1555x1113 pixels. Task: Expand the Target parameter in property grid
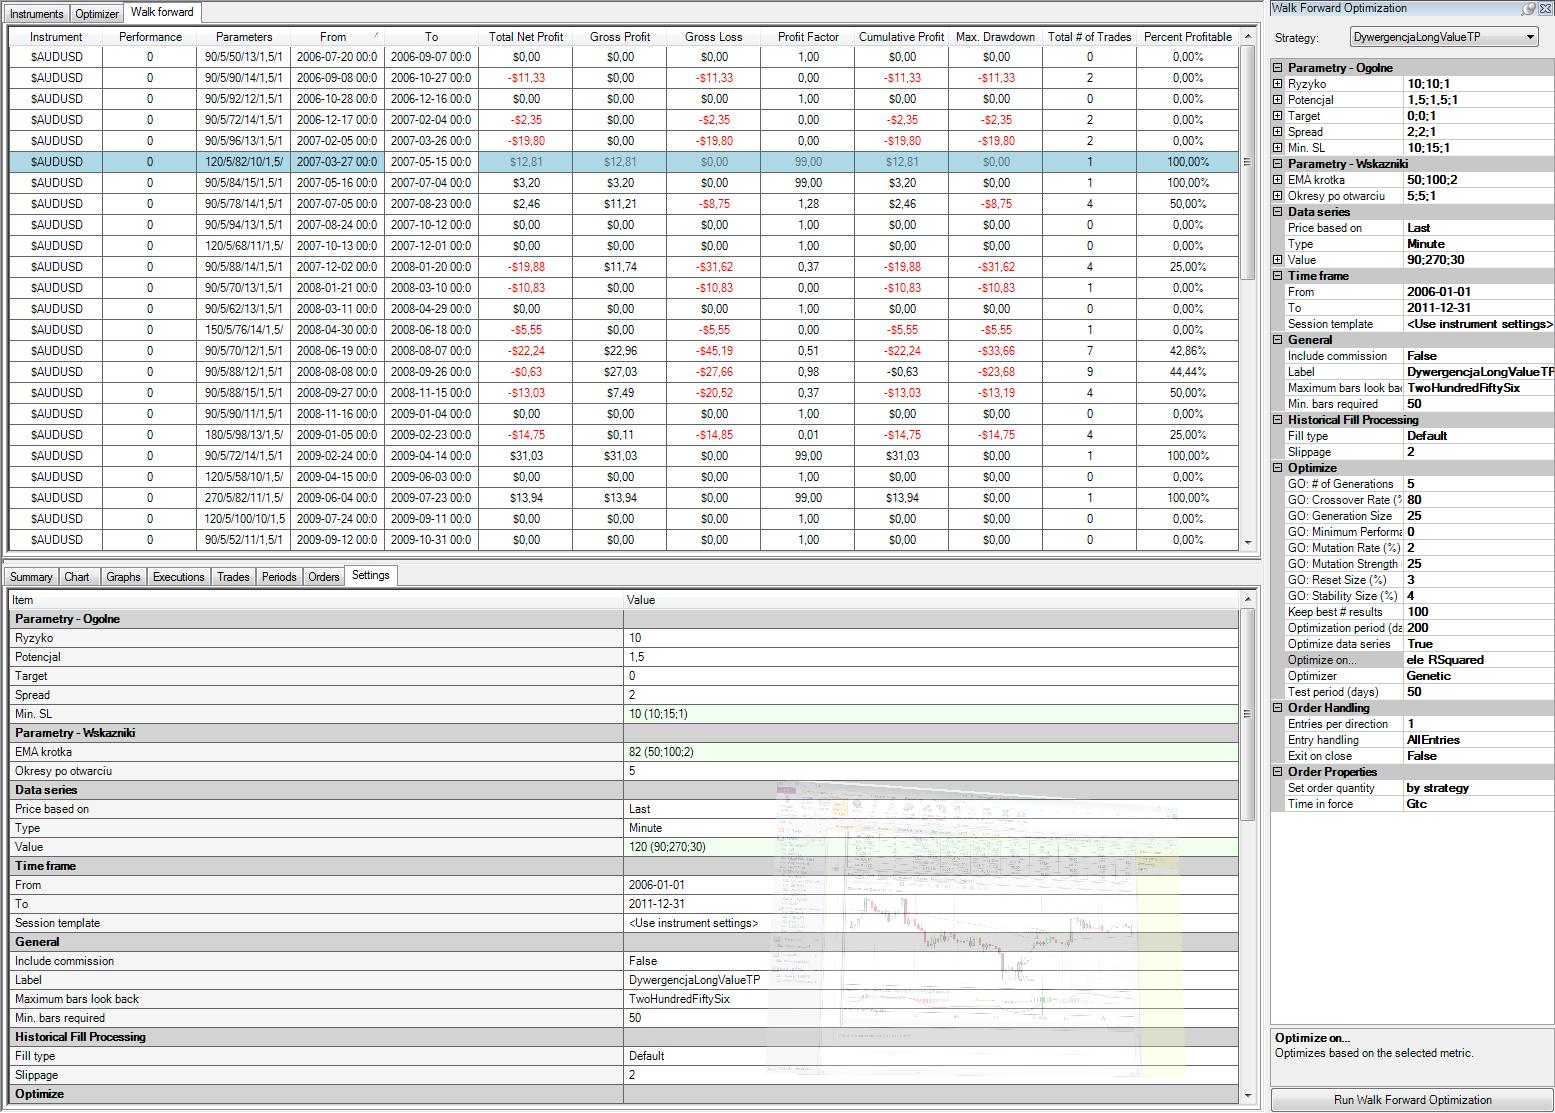[x=1278, y=116]
